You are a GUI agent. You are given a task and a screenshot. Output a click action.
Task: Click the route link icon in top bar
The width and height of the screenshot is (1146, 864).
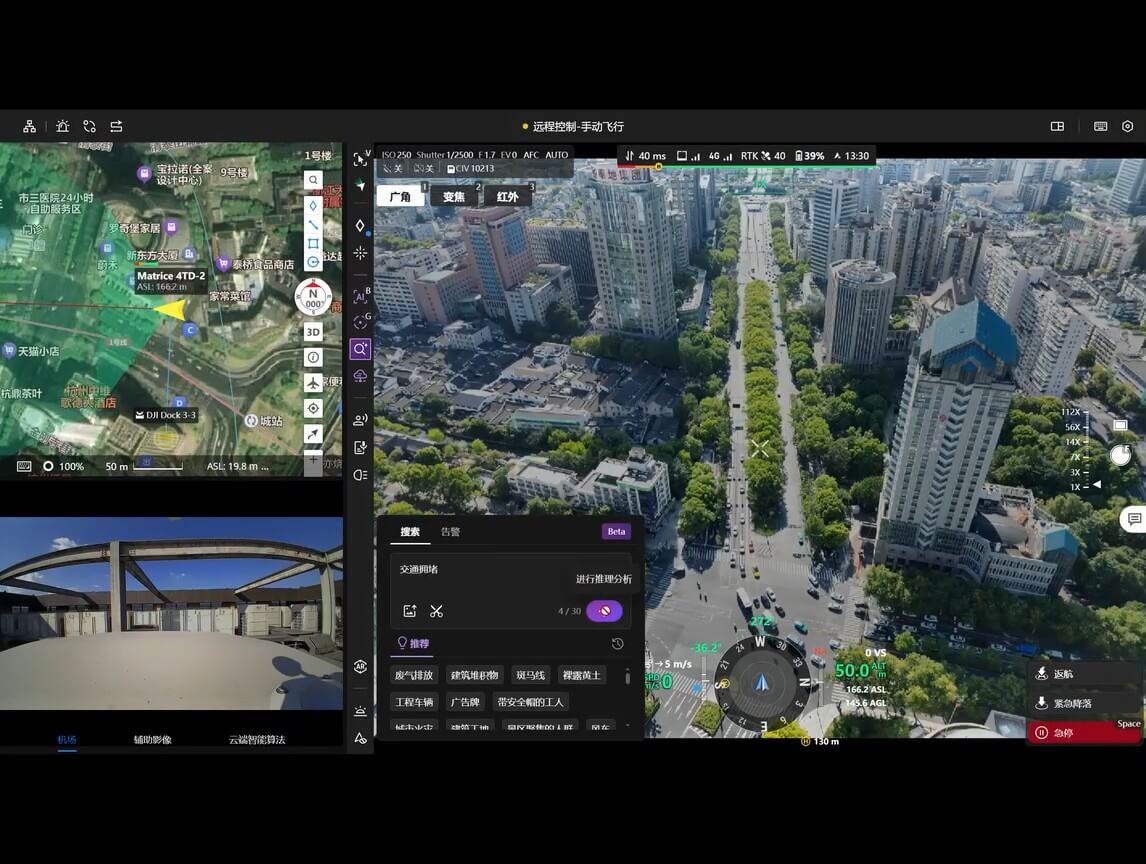(90, 126)
